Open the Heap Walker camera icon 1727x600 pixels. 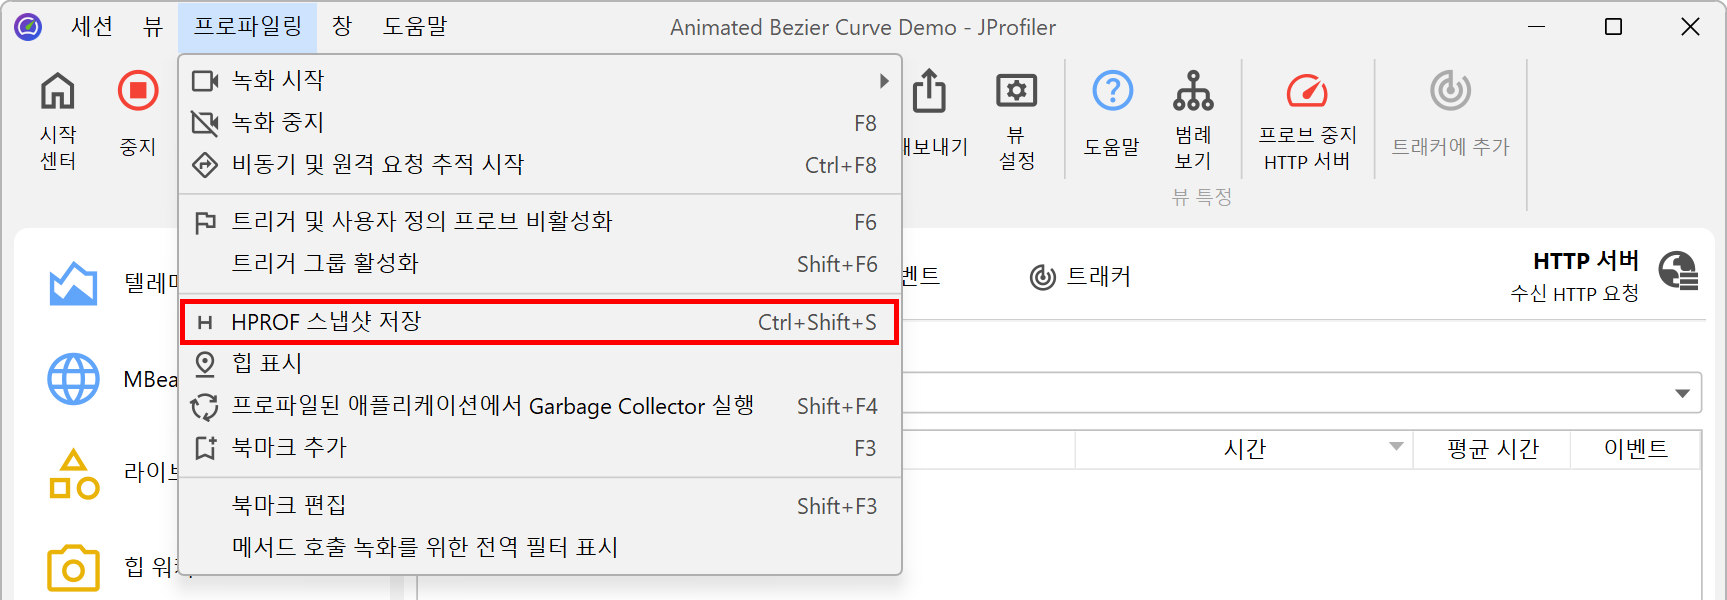tap(73, 568)
